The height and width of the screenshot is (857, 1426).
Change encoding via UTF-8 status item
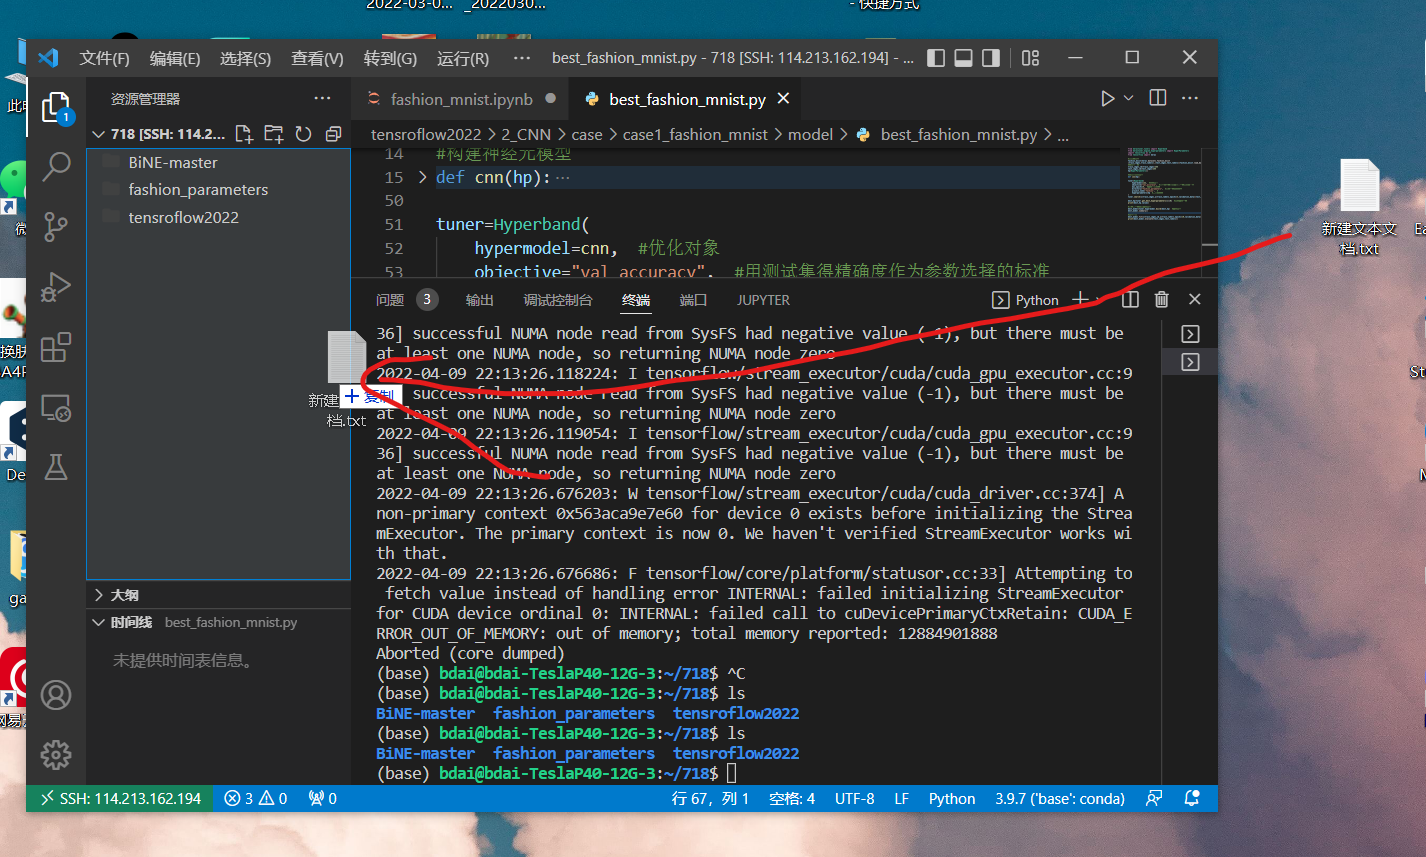pyautogui.click(x=854, y=798)
